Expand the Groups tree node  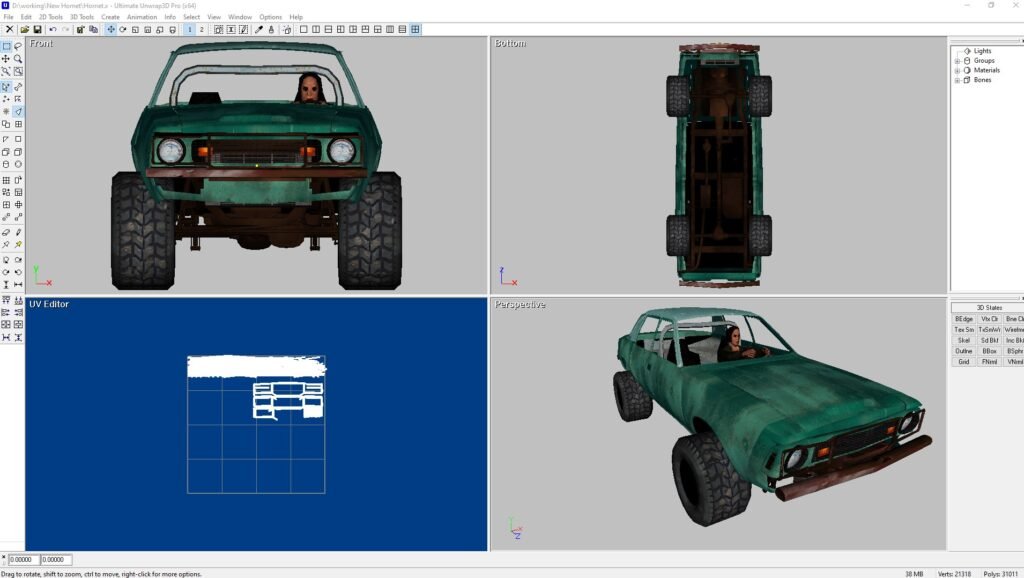pos(957,61)
